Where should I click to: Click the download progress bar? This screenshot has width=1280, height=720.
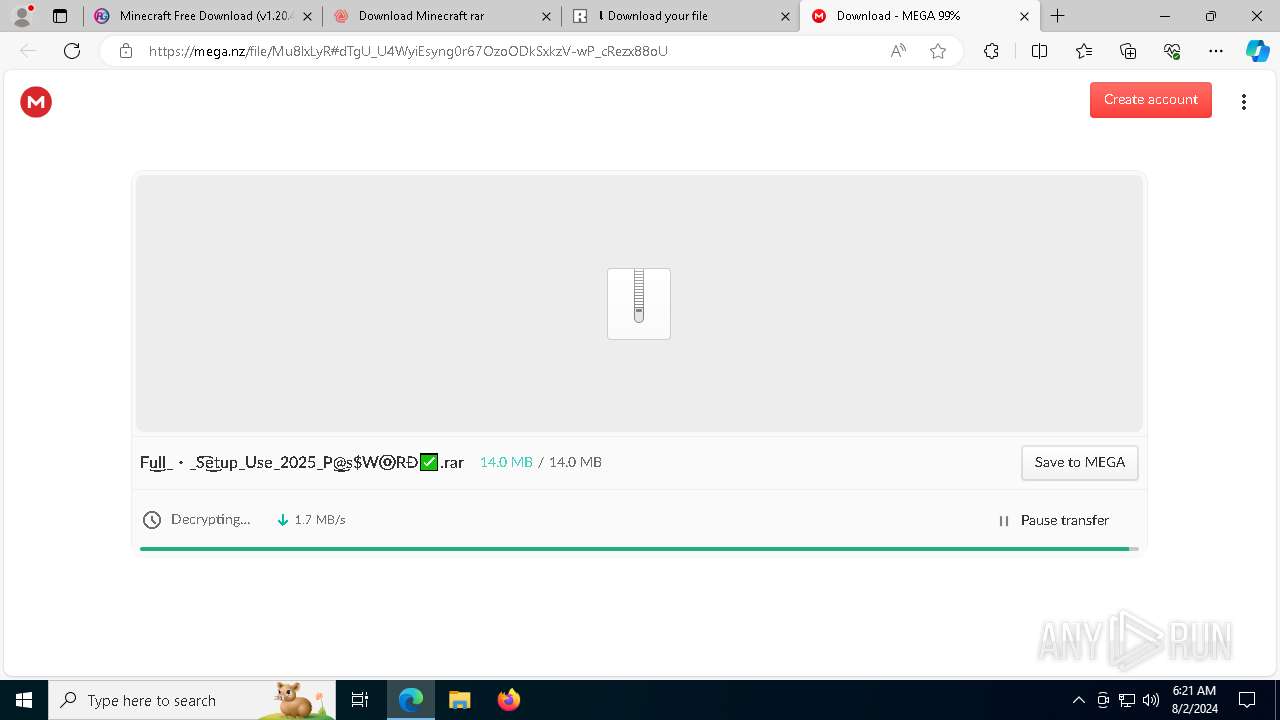[x=639, y=548]
